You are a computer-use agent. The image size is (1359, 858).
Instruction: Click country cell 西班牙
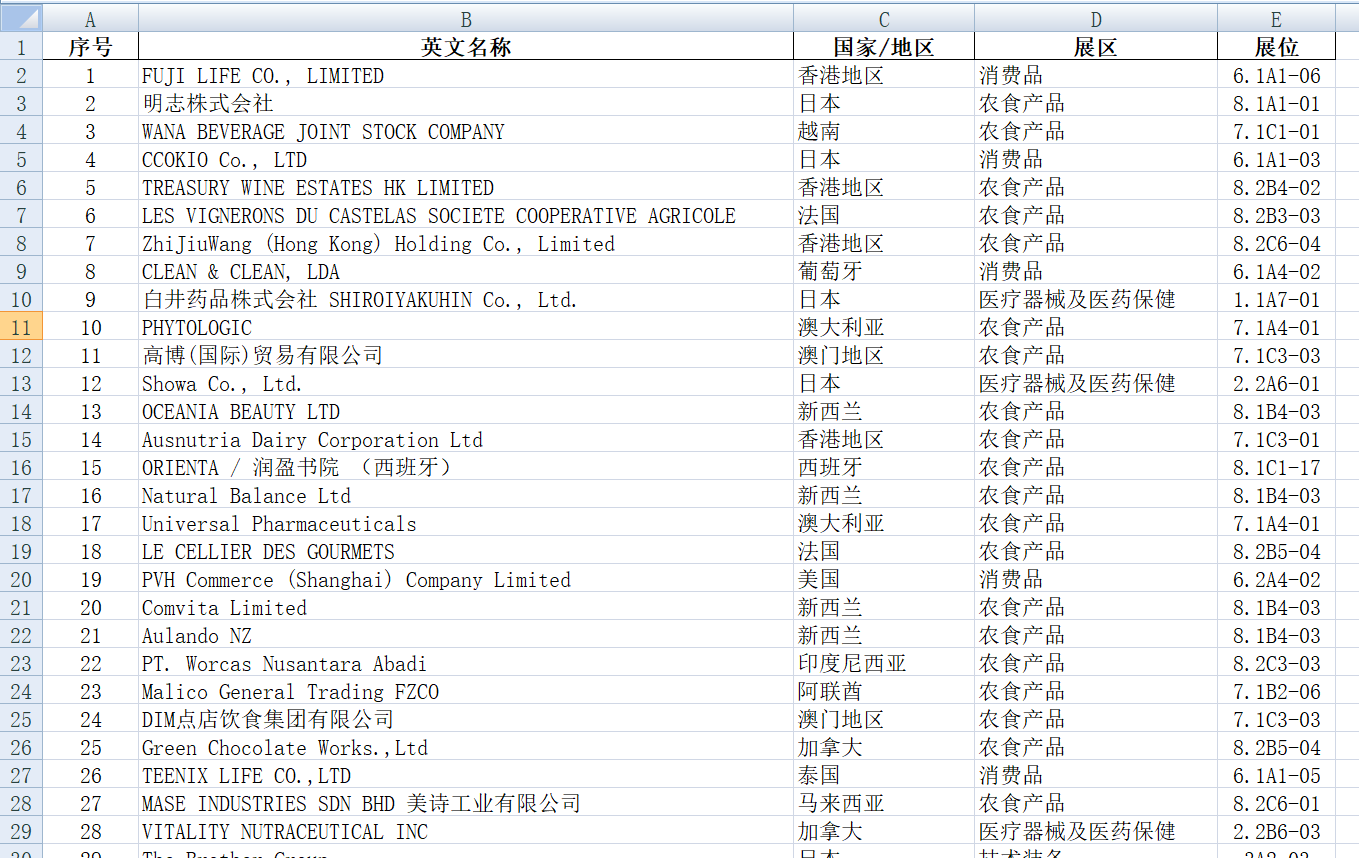[x=884, y=467]
